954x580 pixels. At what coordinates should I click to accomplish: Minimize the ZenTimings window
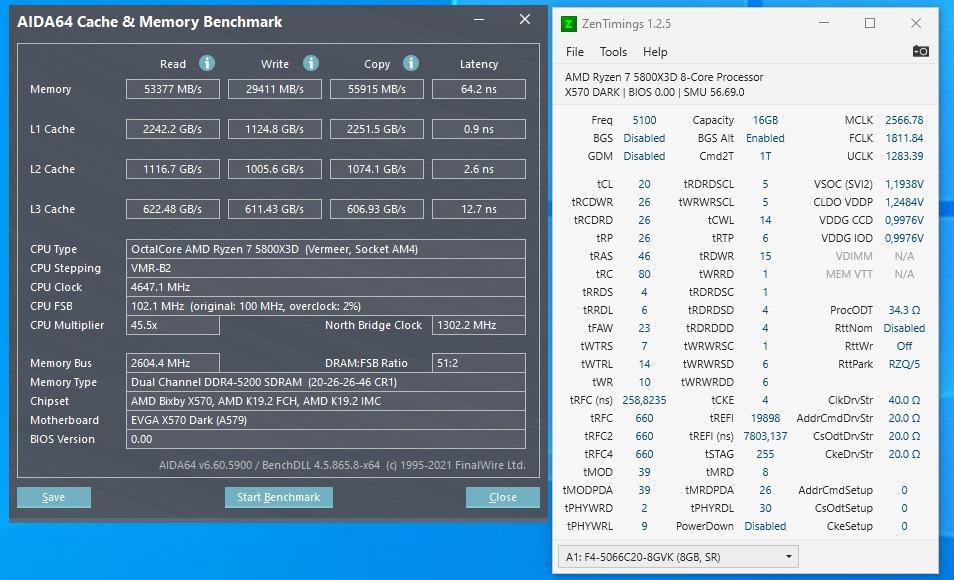pos(824,23)
